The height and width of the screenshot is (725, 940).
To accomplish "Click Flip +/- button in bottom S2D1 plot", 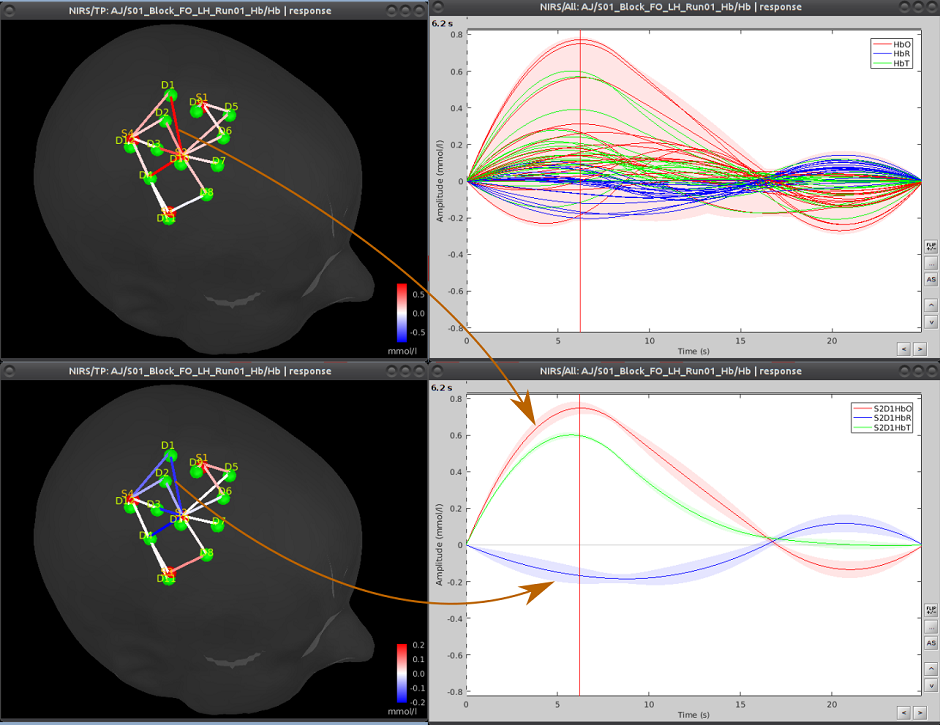I will pyautogui.click(x=930, y=610).
